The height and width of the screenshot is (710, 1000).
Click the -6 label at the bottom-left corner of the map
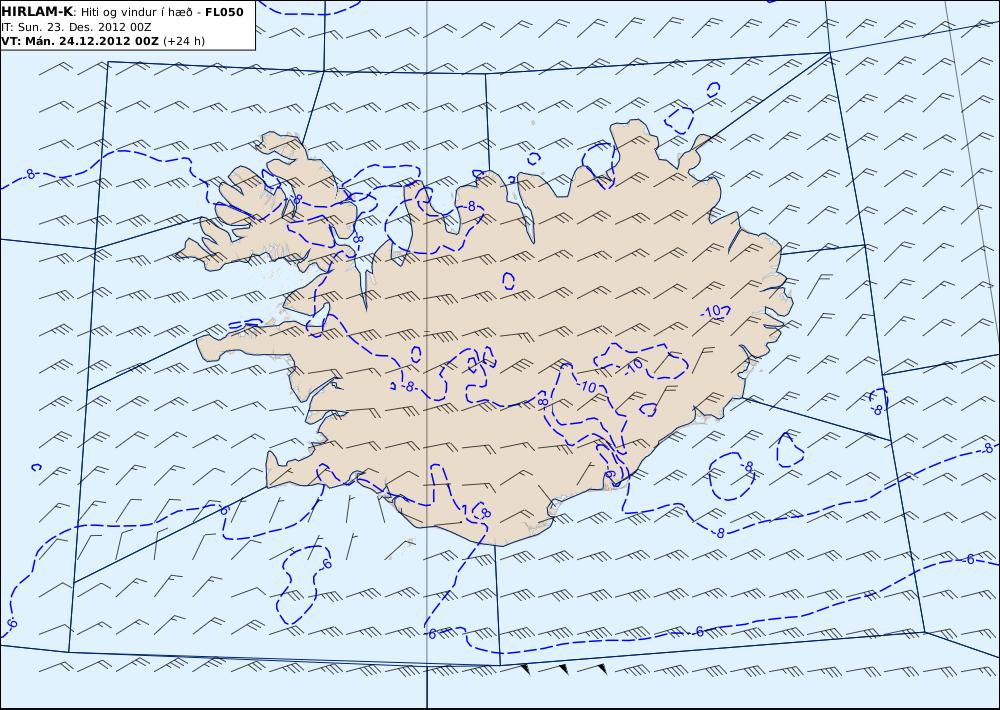pos(11,624)
